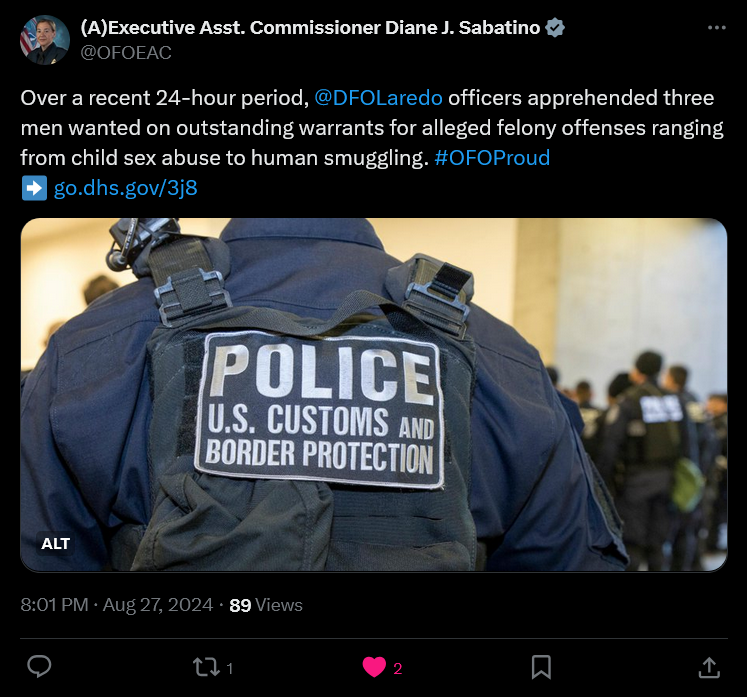This screenshot has width=747, height=697.
Task: Open the reply comment icon
Action: (x=39, y=667)
